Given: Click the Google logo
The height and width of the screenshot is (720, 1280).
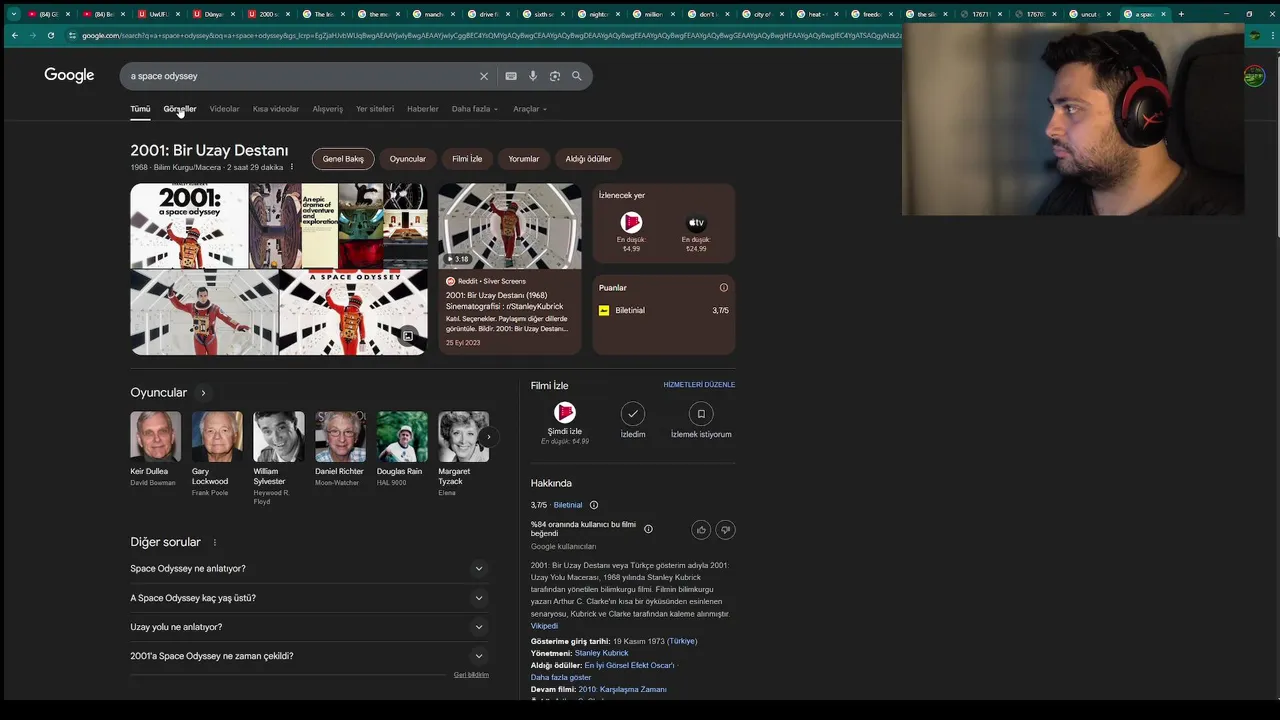Looking at the screenshot, I should 69,75.
